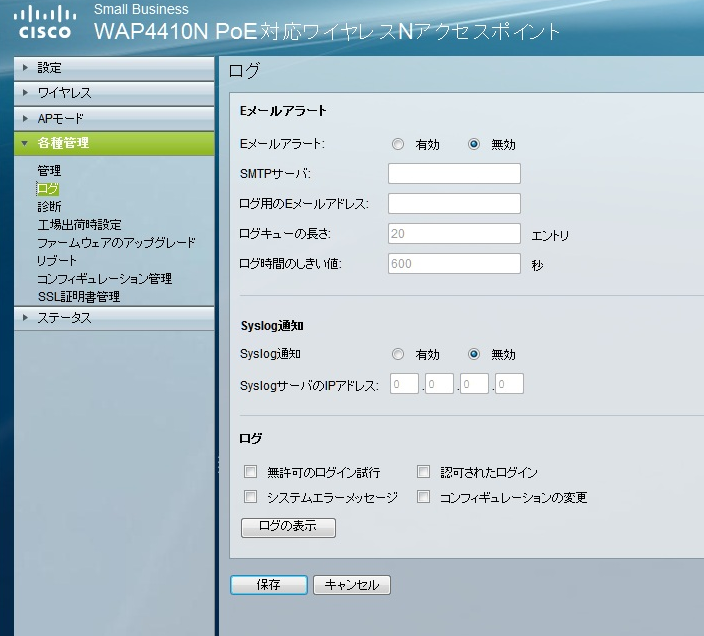Click the WAP4410N product title text
Image resolution: width=704 pixels, height=636 pixels.
[327, 31]
